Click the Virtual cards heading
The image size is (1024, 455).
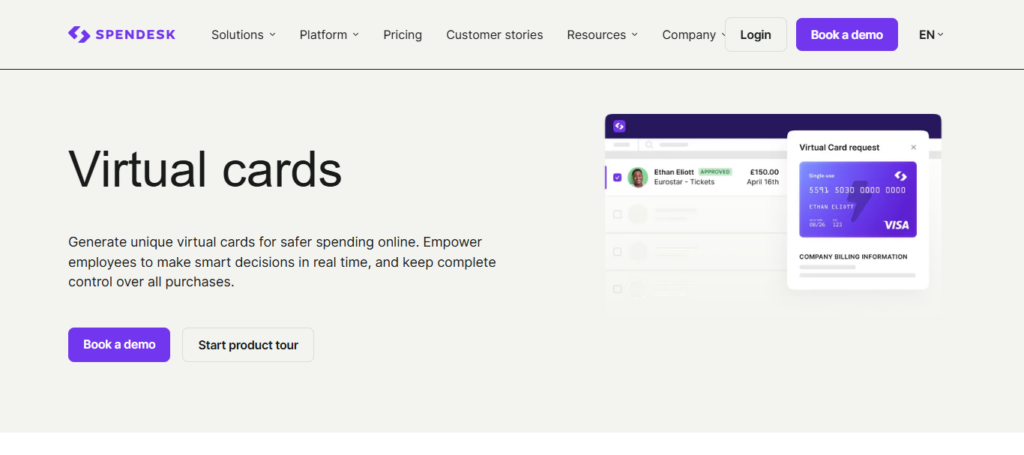click(205, 168)
